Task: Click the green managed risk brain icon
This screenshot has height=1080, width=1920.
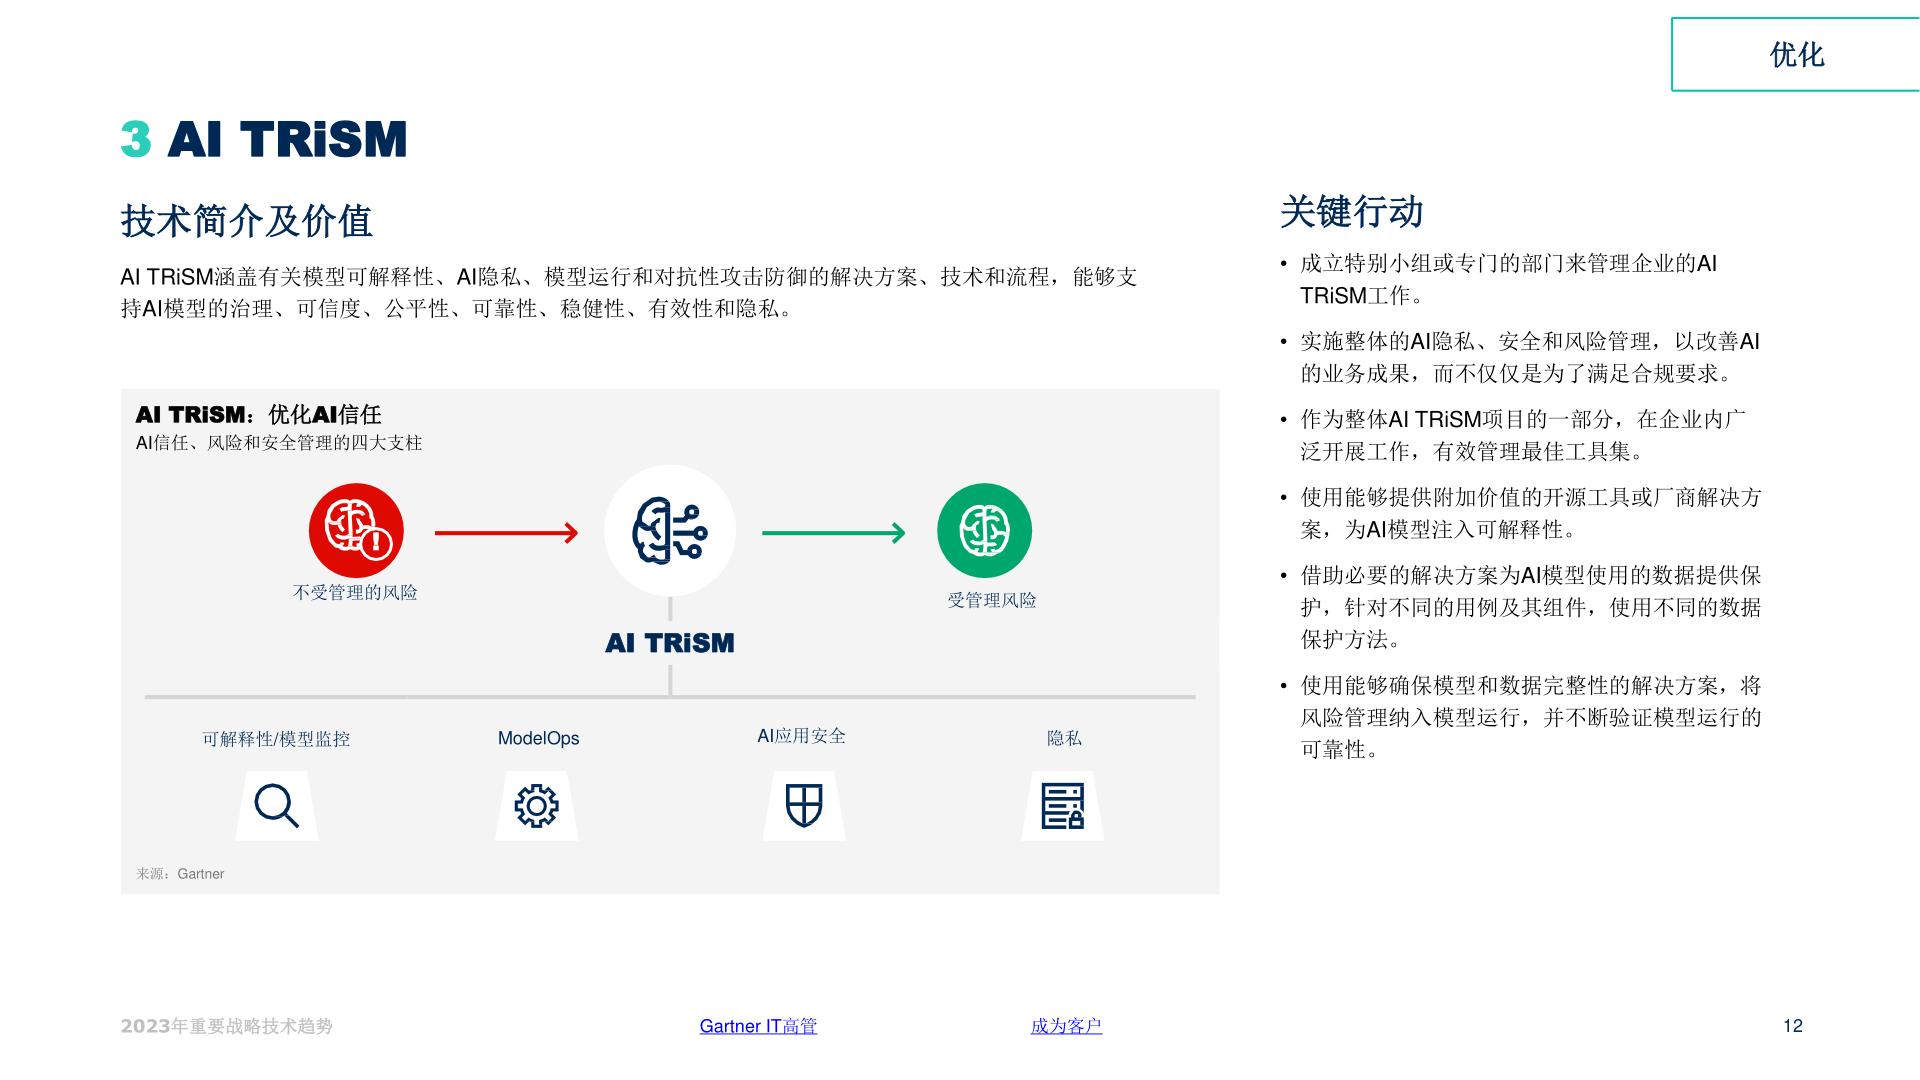Action: 984,531
